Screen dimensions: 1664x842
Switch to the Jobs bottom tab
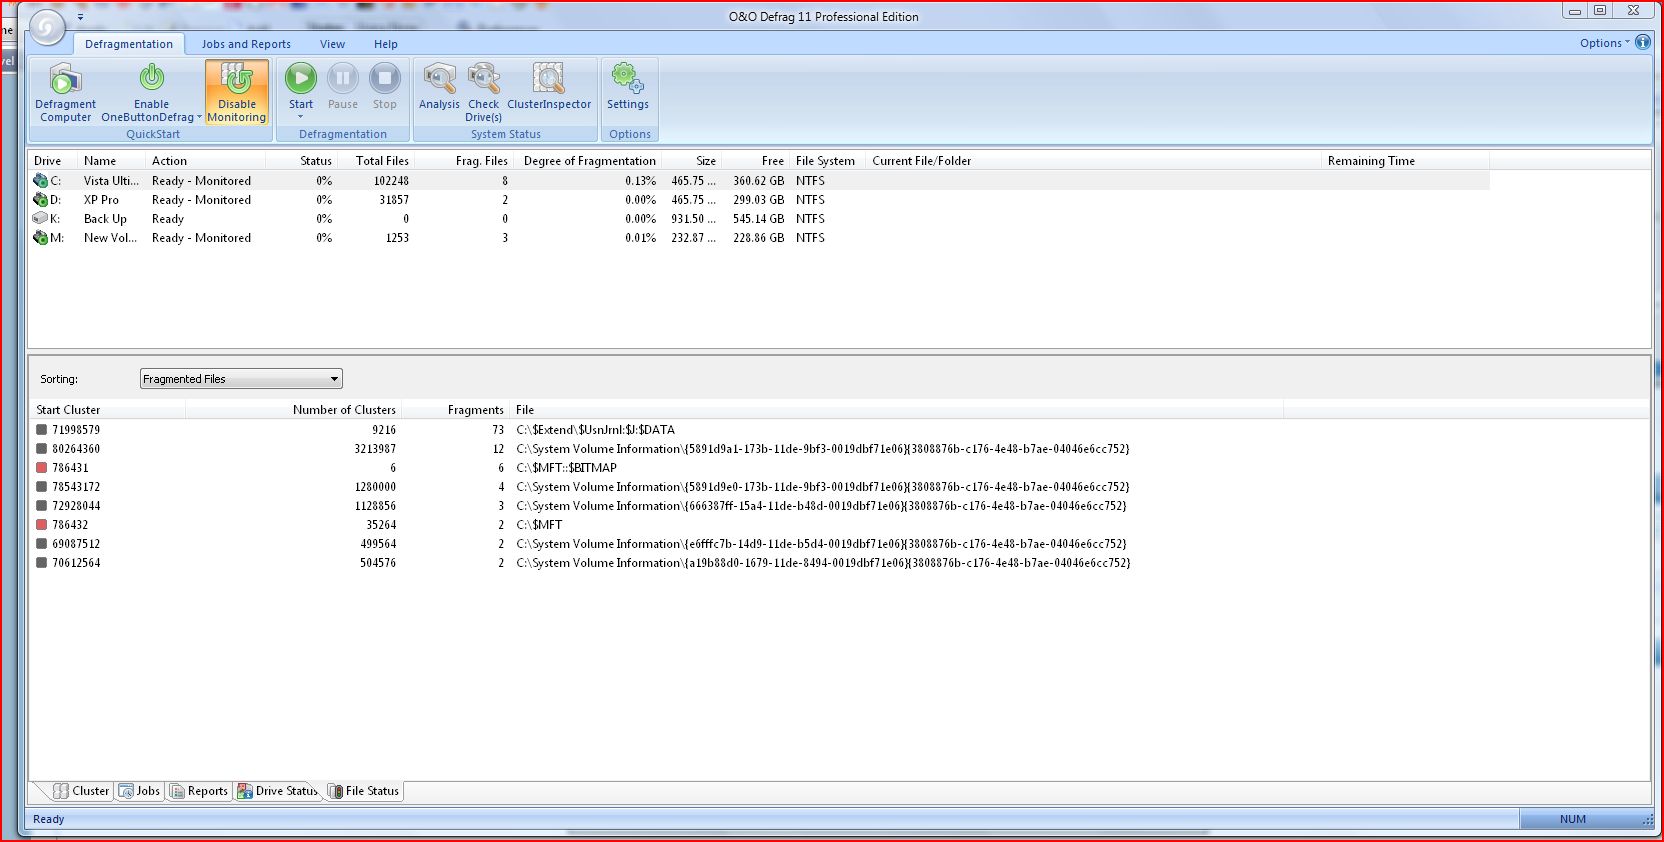[139, 791]
